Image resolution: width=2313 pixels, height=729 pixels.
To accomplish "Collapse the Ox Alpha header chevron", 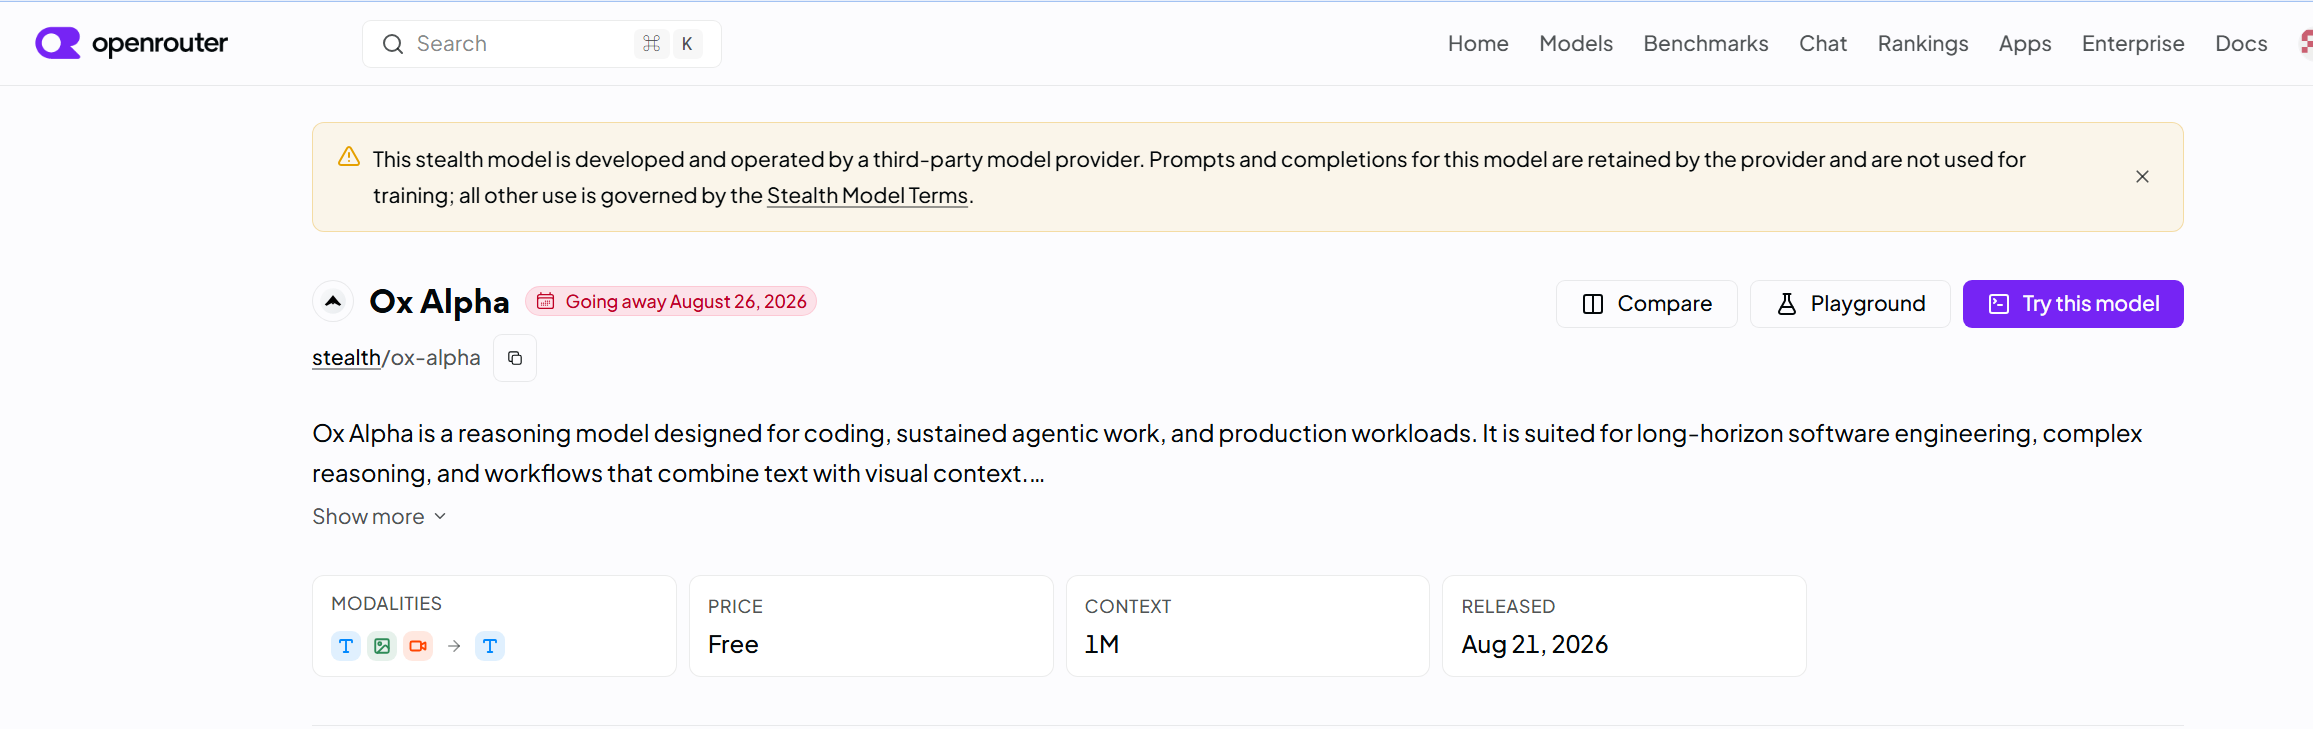I will 333,301.
